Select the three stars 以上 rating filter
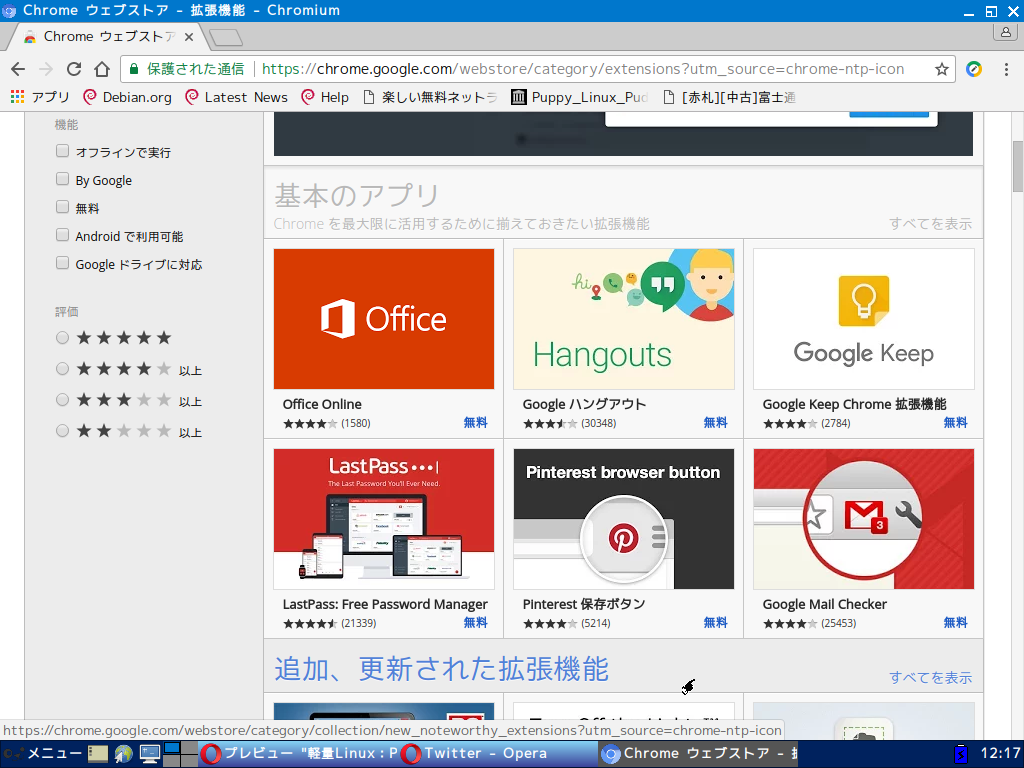 [62, 400]
